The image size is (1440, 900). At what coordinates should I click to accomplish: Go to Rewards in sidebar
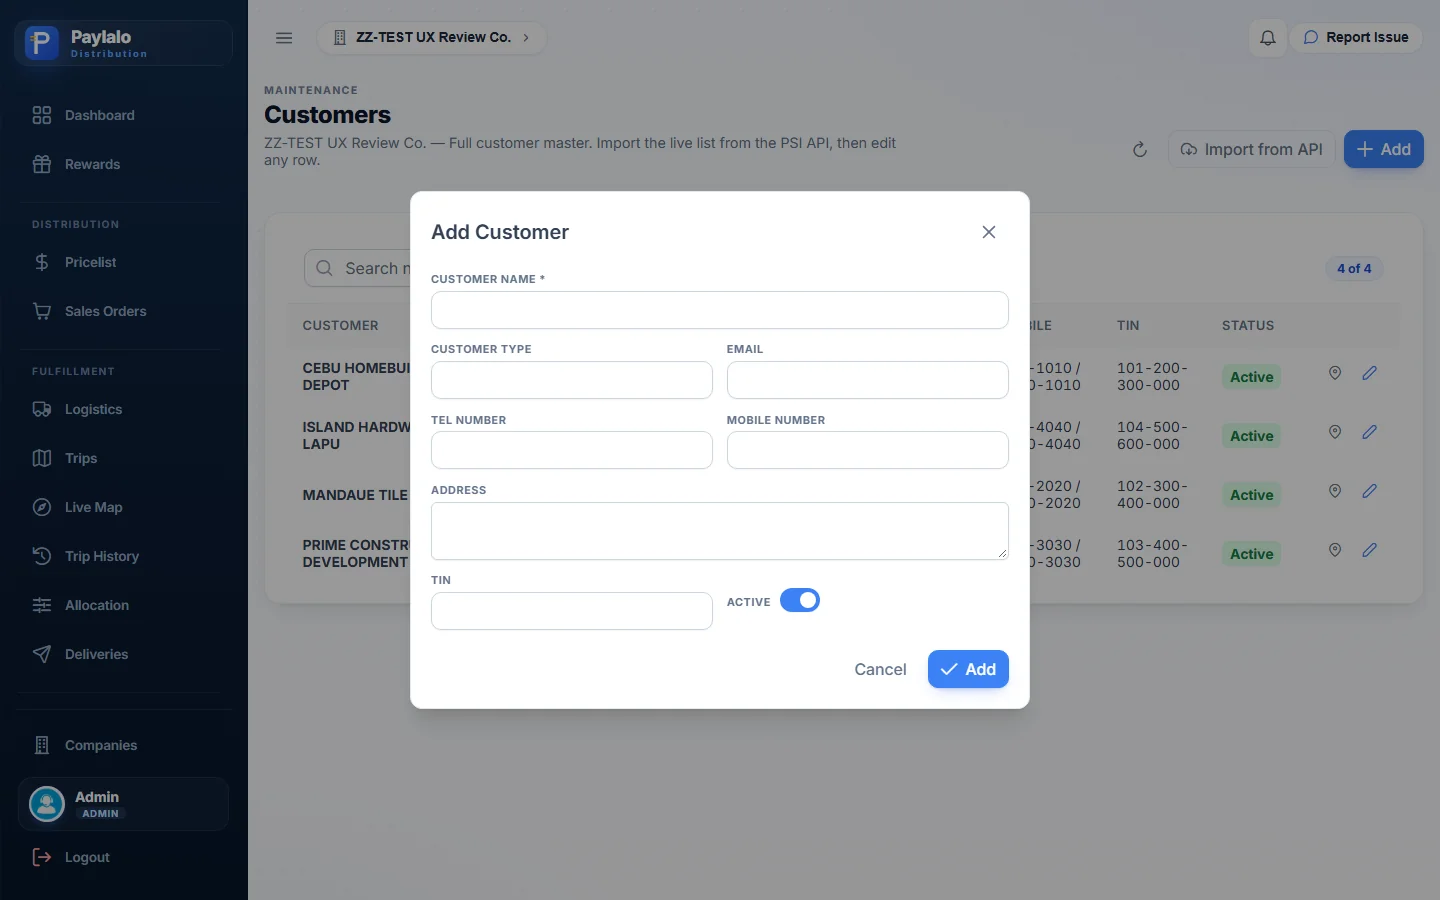pos(124,164)
